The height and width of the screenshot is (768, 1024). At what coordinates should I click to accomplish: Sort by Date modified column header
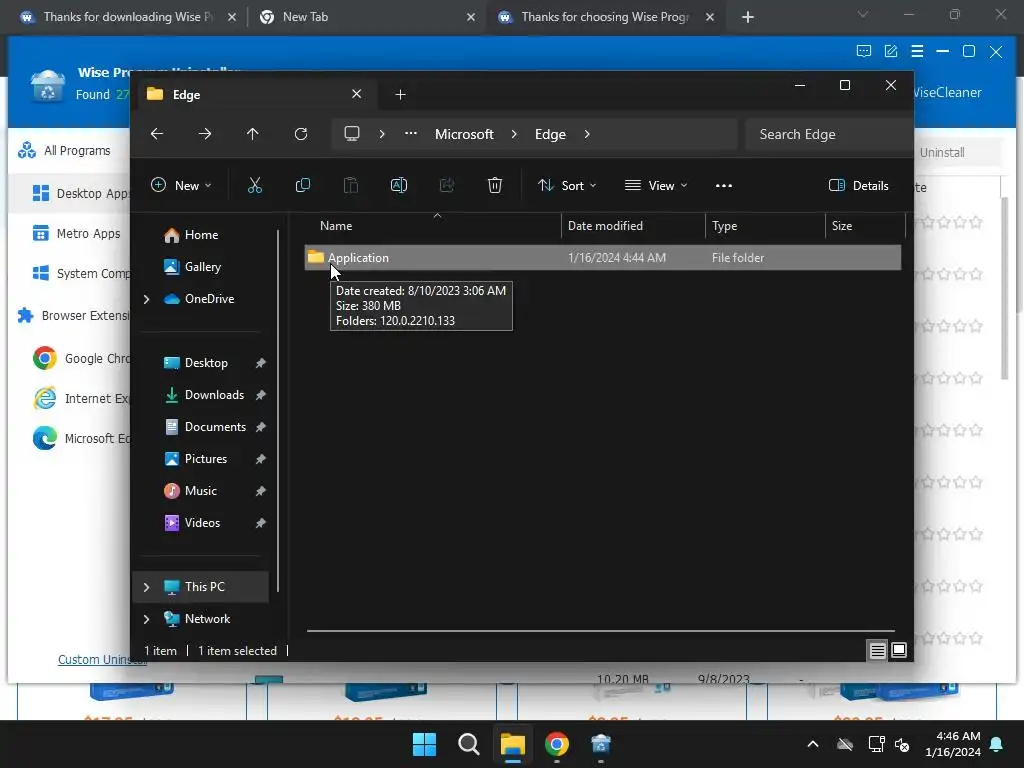[633, 226]
